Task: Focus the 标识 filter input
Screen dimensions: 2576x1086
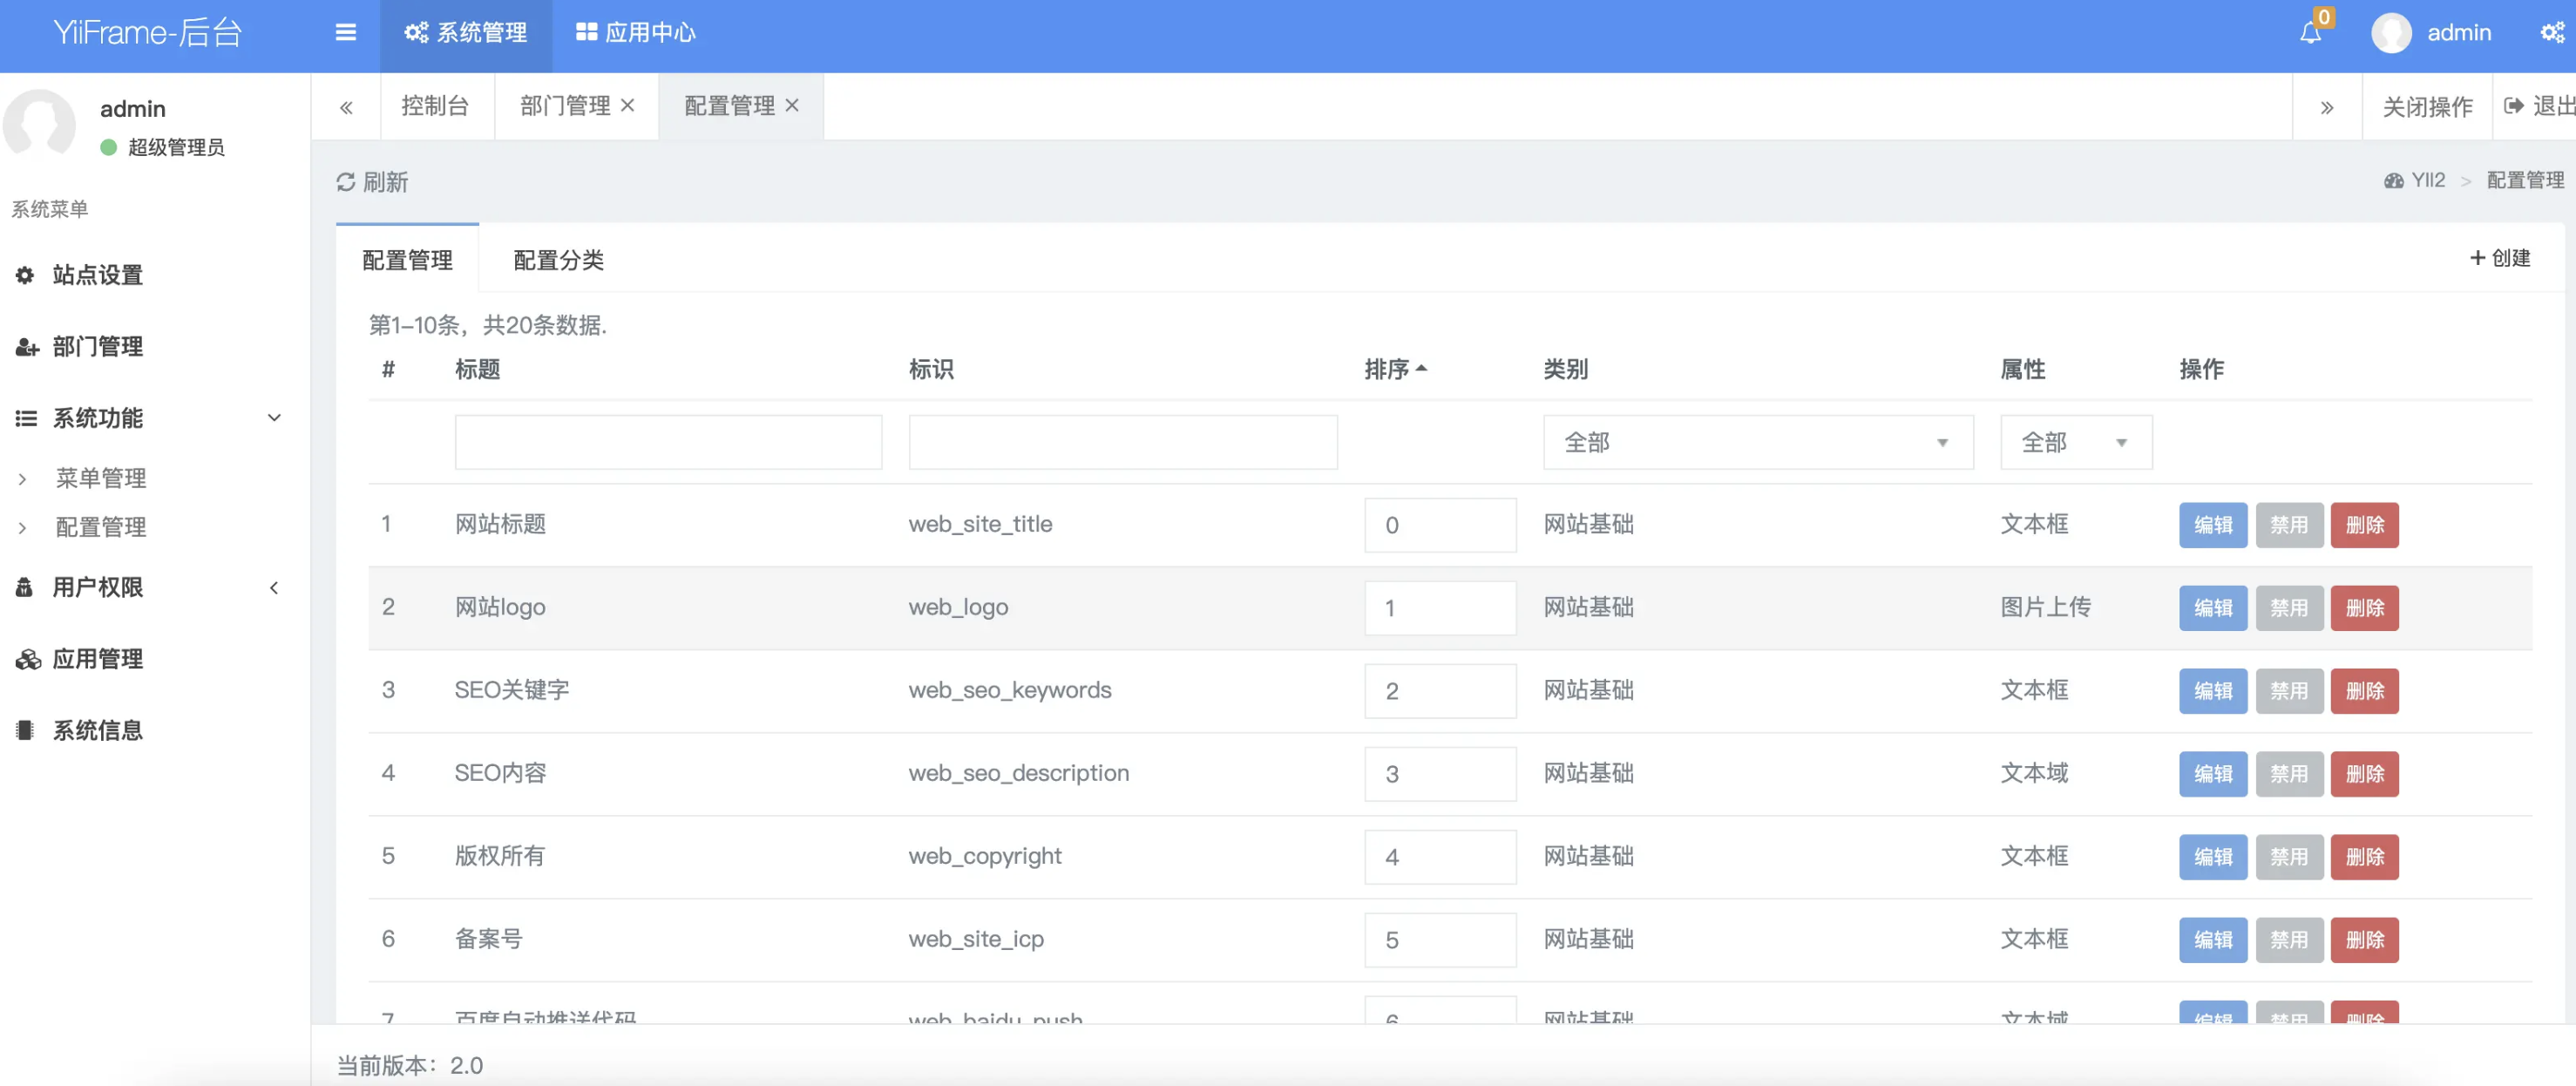Action: 1123,442
